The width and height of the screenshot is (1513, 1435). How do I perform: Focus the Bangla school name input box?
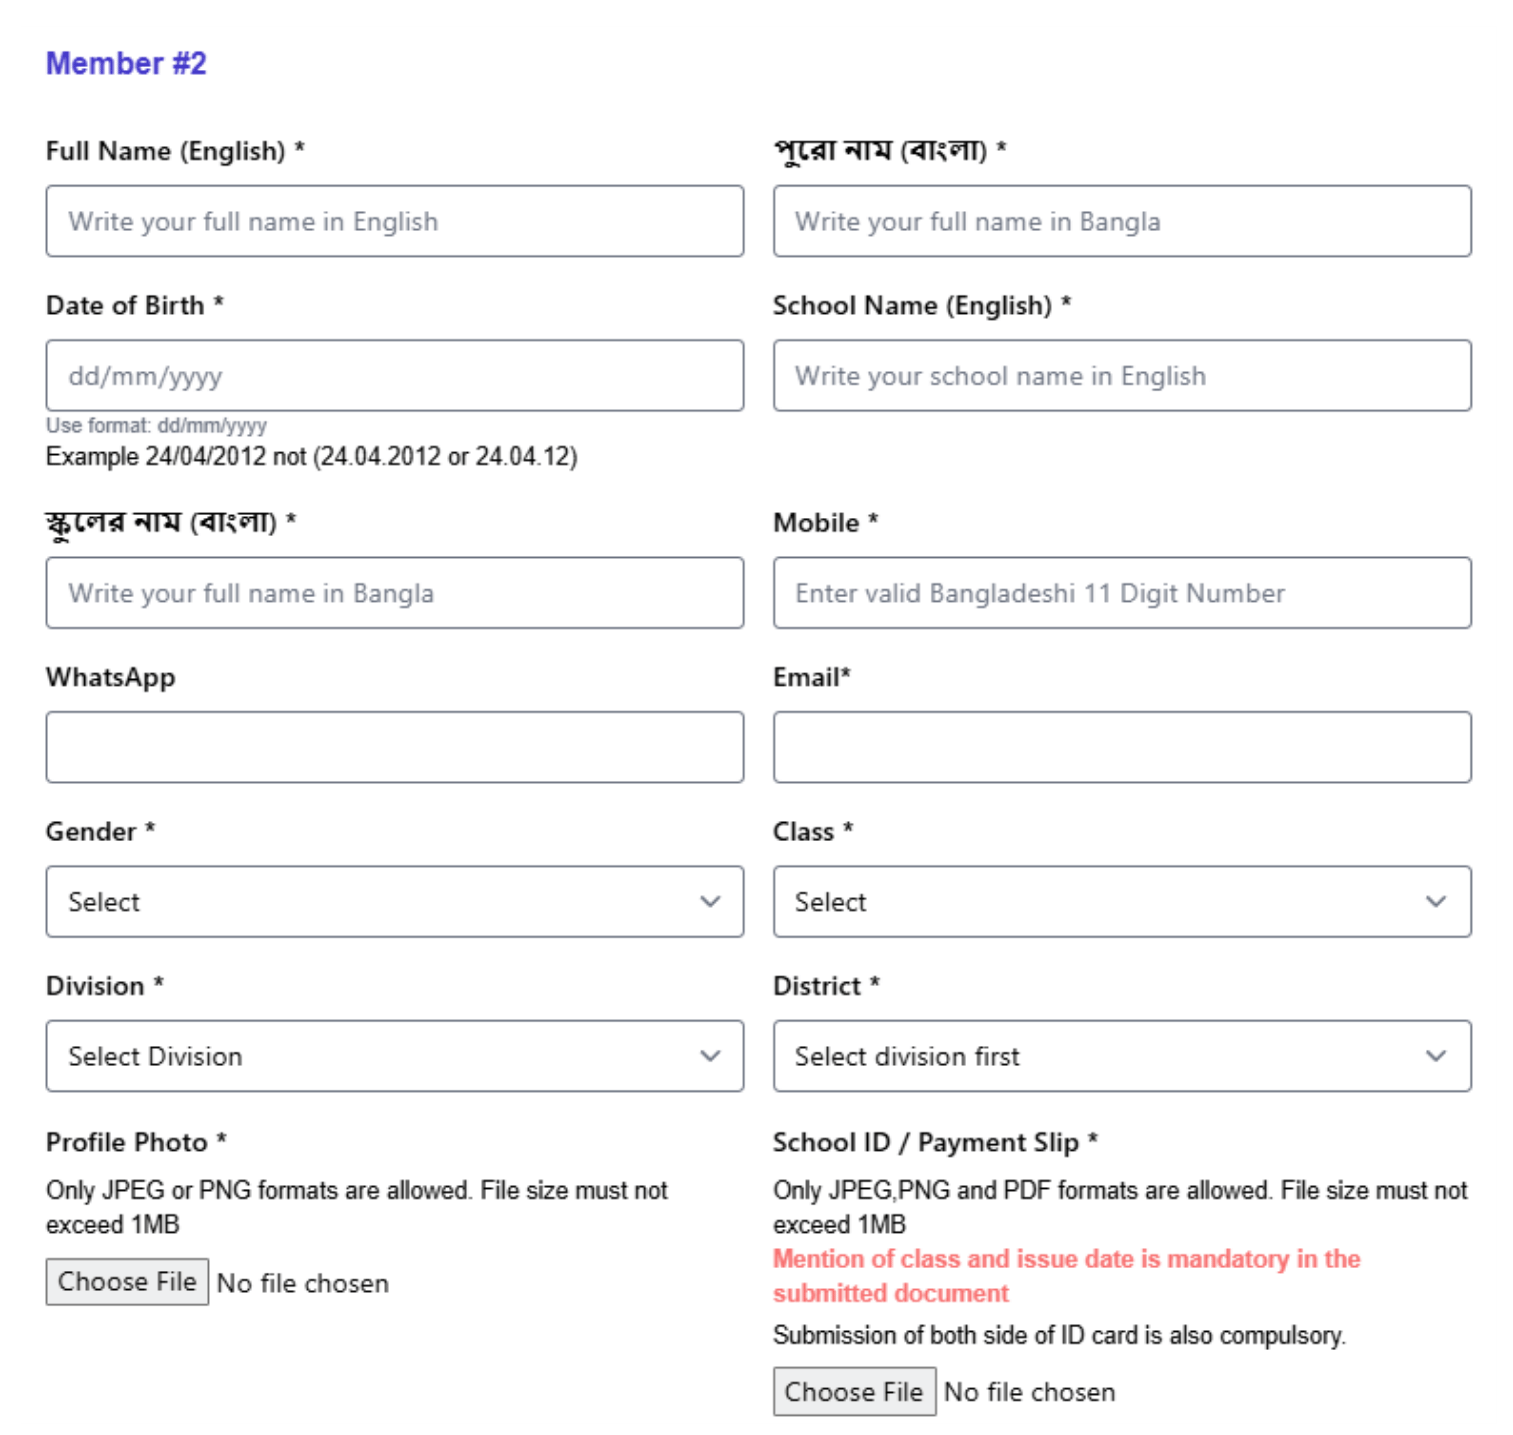(395, 593)
